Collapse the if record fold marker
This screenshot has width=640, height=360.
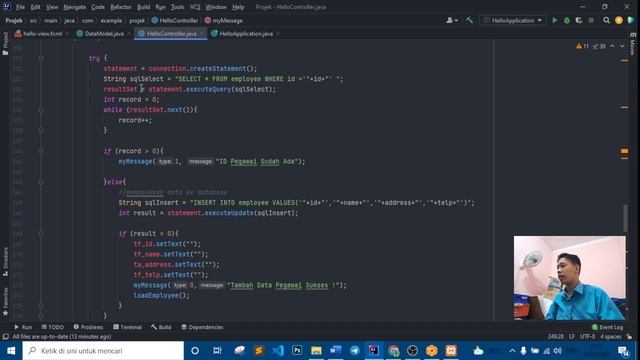point(41,151)
